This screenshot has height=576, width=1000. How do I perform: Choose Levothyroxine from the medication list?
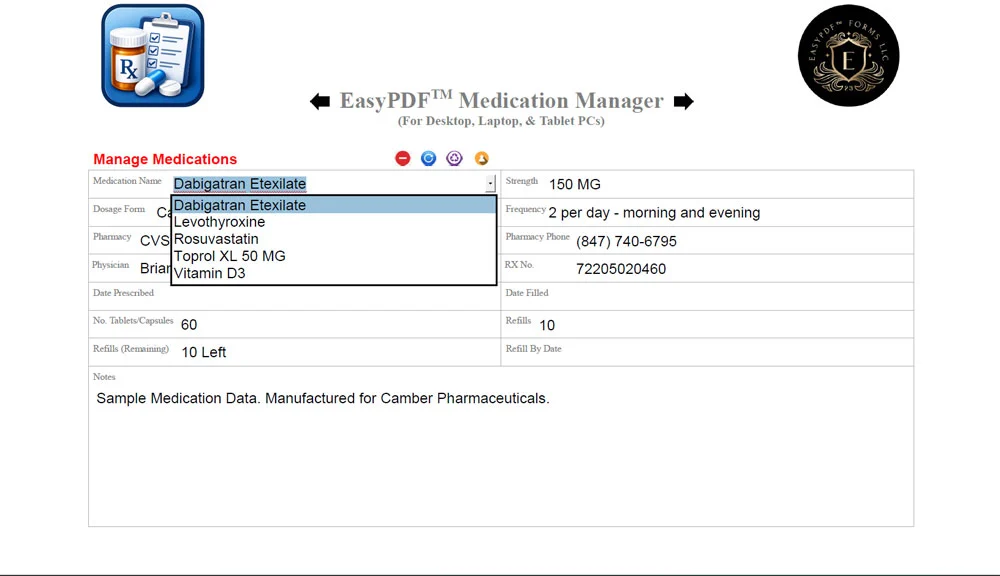pyautogui.click(x=334, y=222)
